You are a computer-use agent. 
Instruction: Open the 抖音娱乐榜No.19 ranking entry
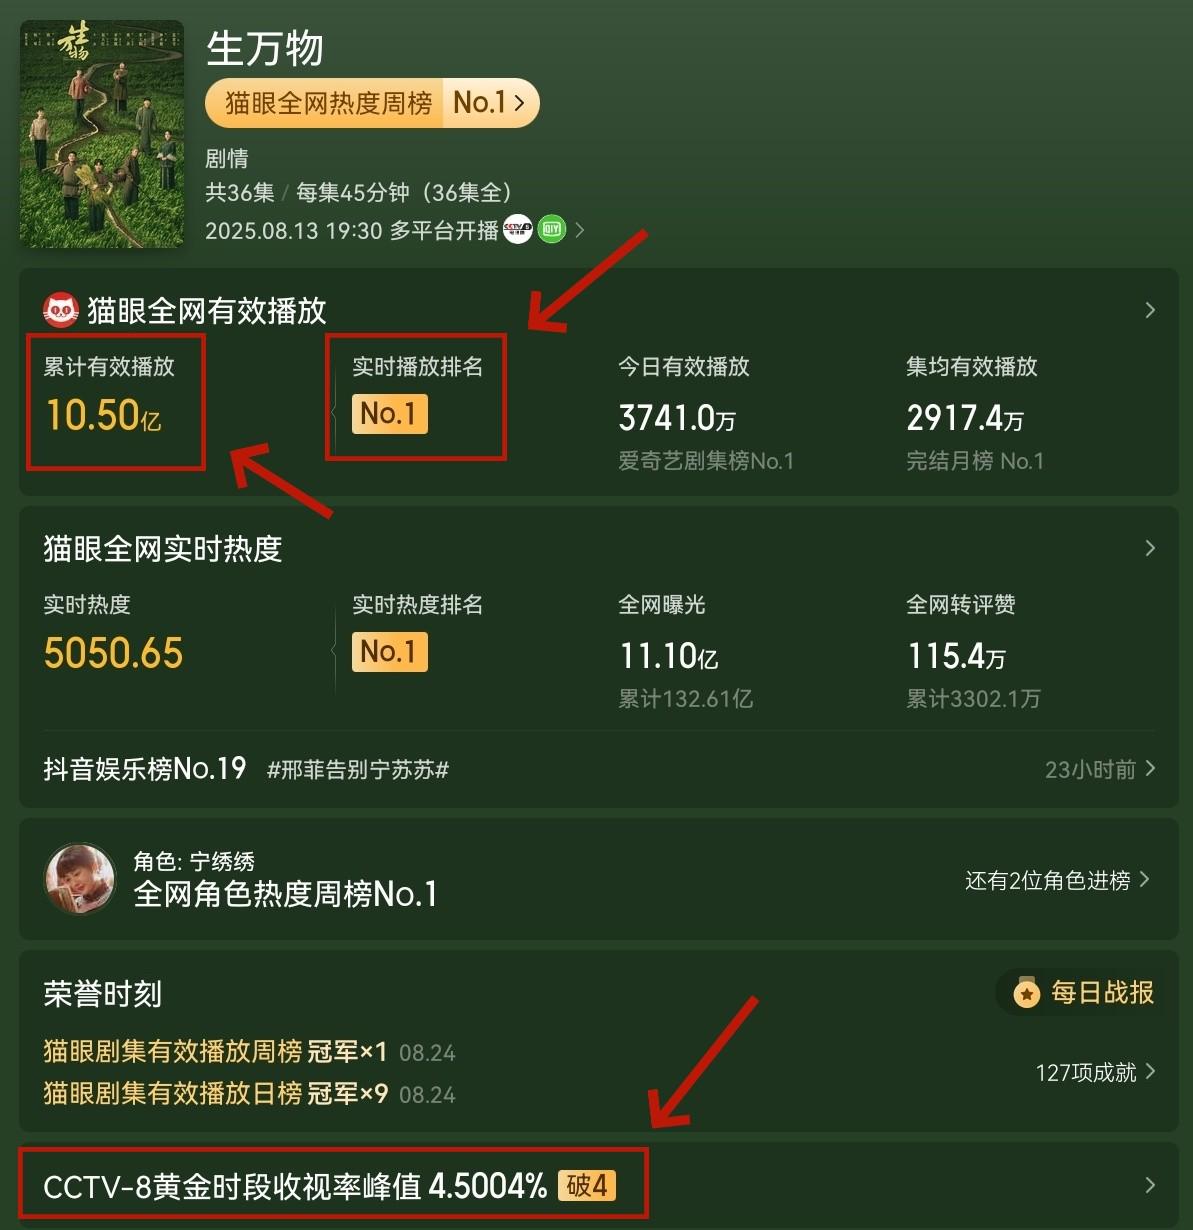pyautogui.click(x=145, y=768)
